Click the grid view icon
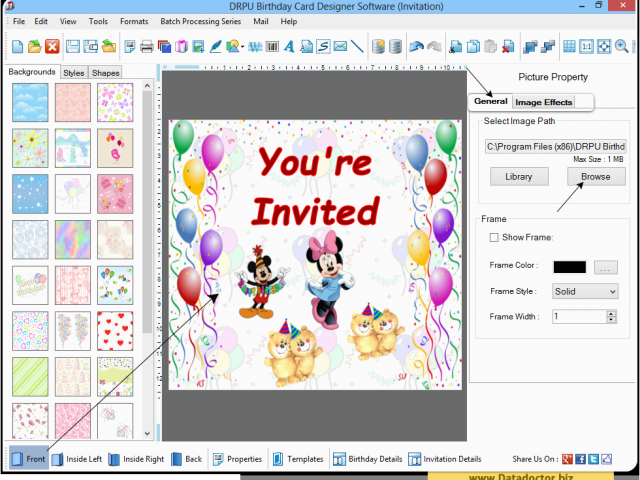This screenshot has width=640, height=480. point(569,47)
